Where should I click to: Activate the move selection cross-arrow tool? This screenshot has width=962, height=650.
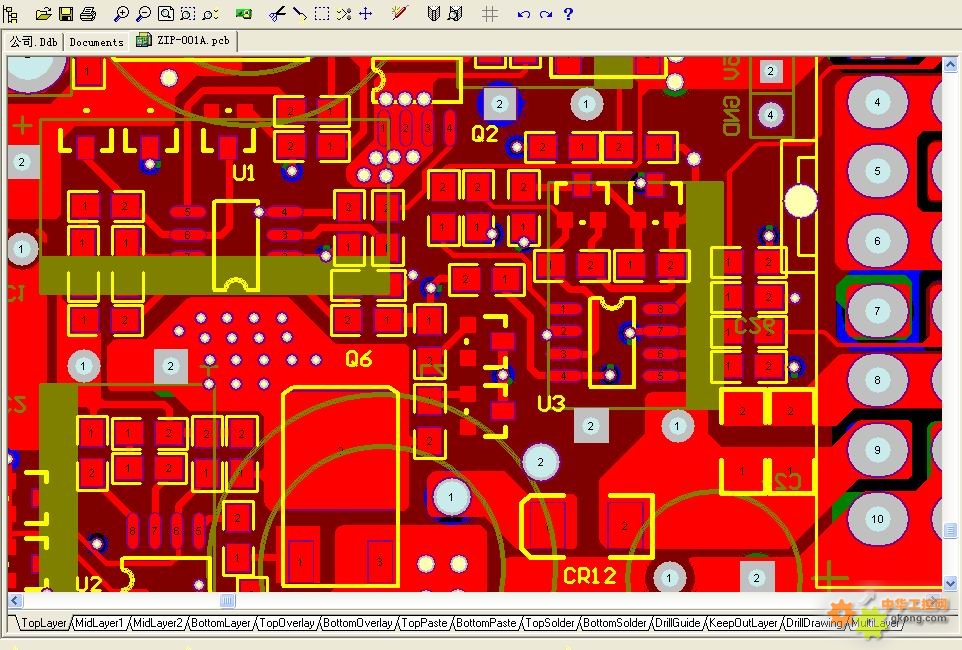pyautogui.click(x=366, y=14)
